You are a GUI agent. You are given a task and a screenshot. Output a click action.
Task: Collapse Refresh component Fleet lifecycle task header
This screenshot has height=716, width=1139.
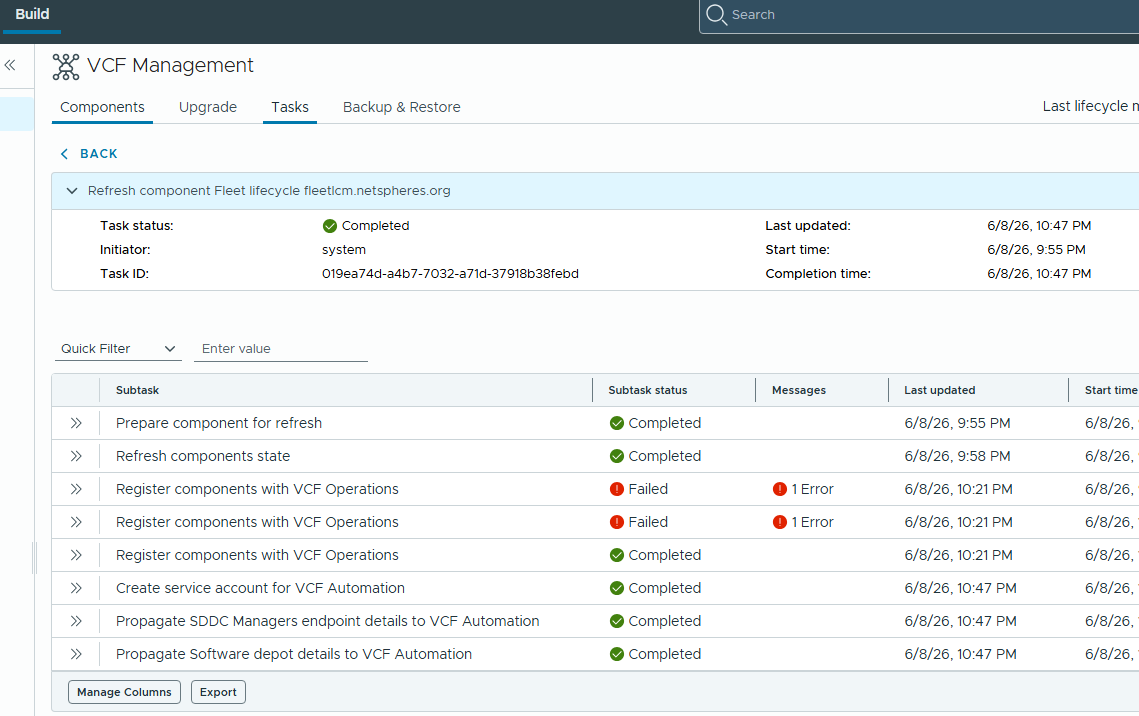pos(72,191)
